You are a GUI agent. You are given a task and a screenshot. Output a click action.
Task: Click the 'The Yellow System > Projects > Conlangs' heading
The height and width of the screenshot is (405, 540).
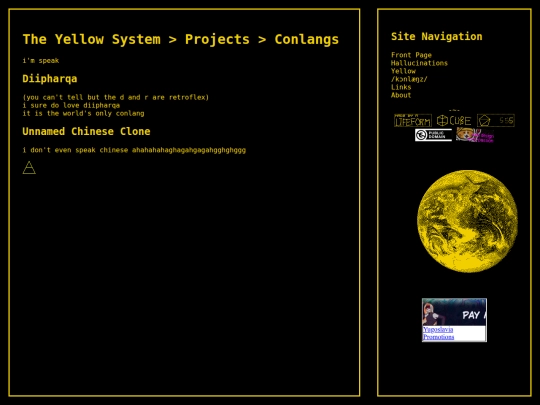click(x=181, y=39)
